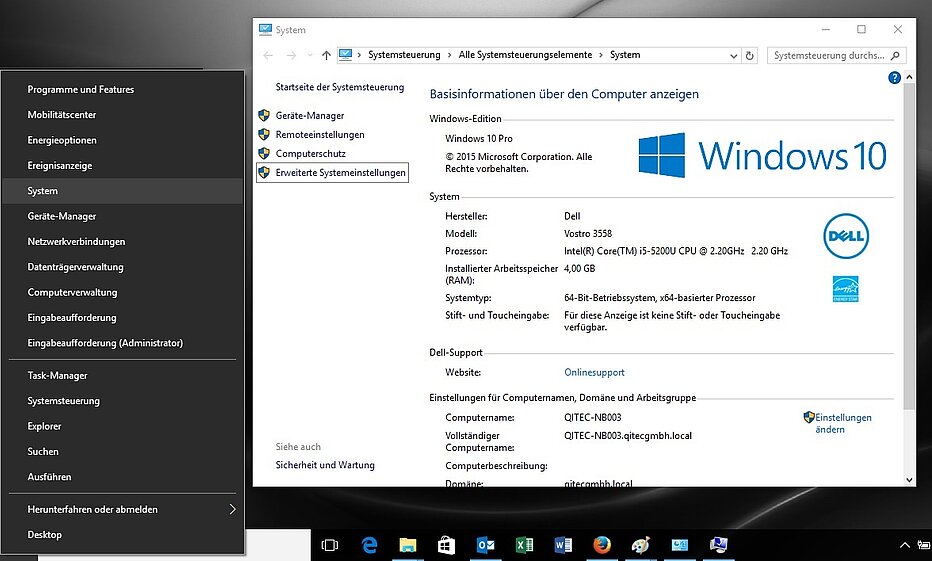Show hidden tray icons chevron
Image resolution: width=932 pixels, height=561 pixels.
point(905,545)
